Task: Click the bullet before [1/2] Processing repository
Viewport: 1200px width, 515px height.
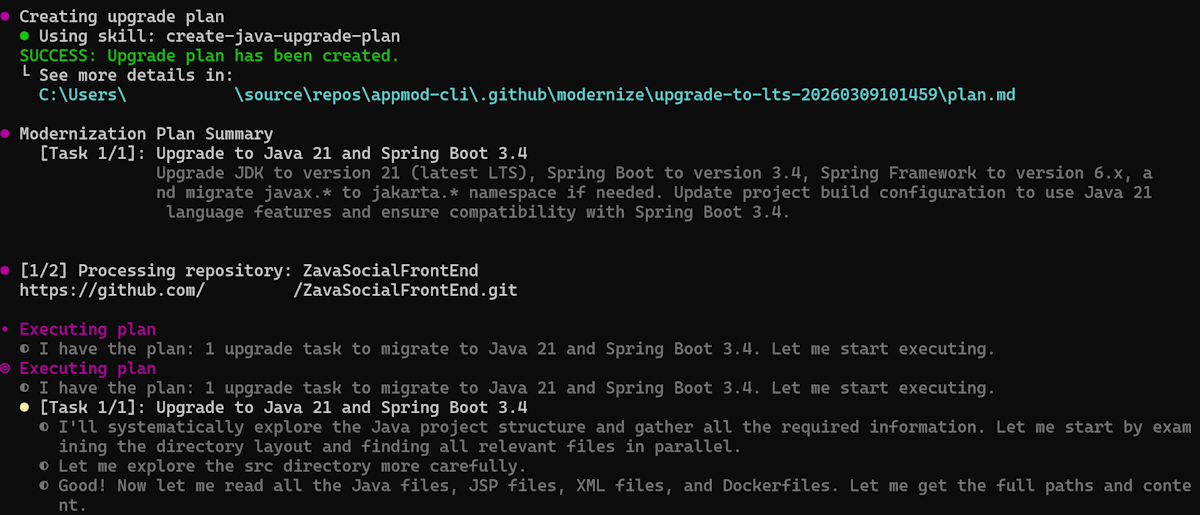Action: (6, 271)
